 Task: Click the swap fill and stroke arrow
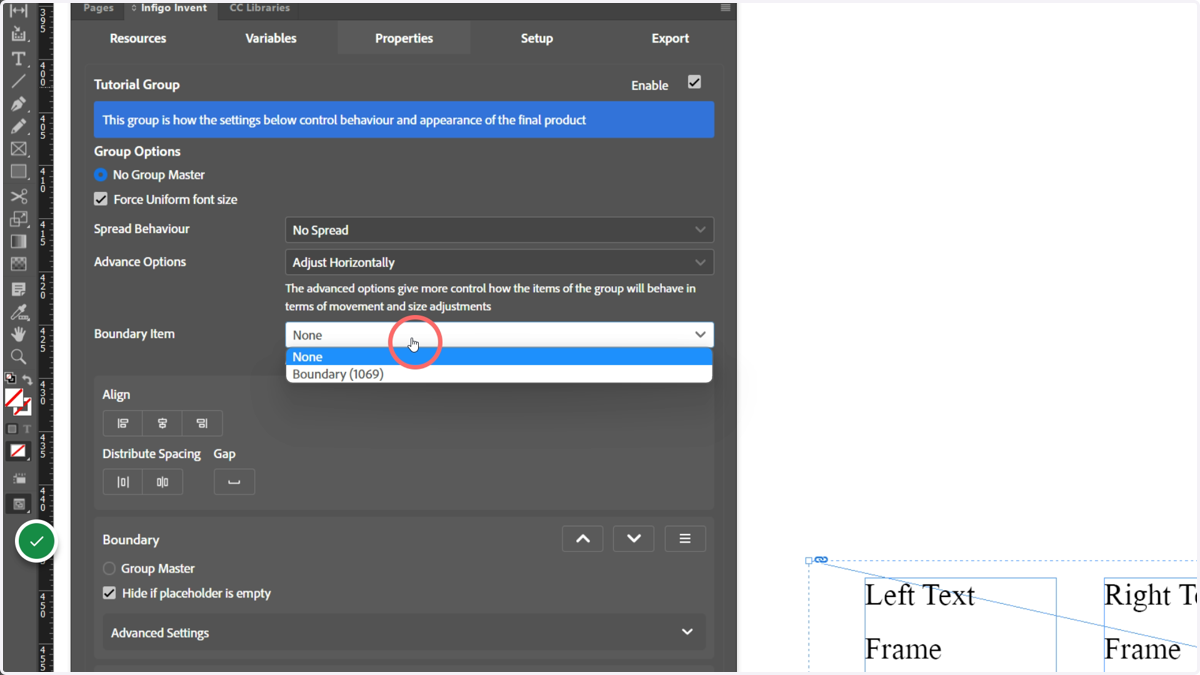pos(27,380)
